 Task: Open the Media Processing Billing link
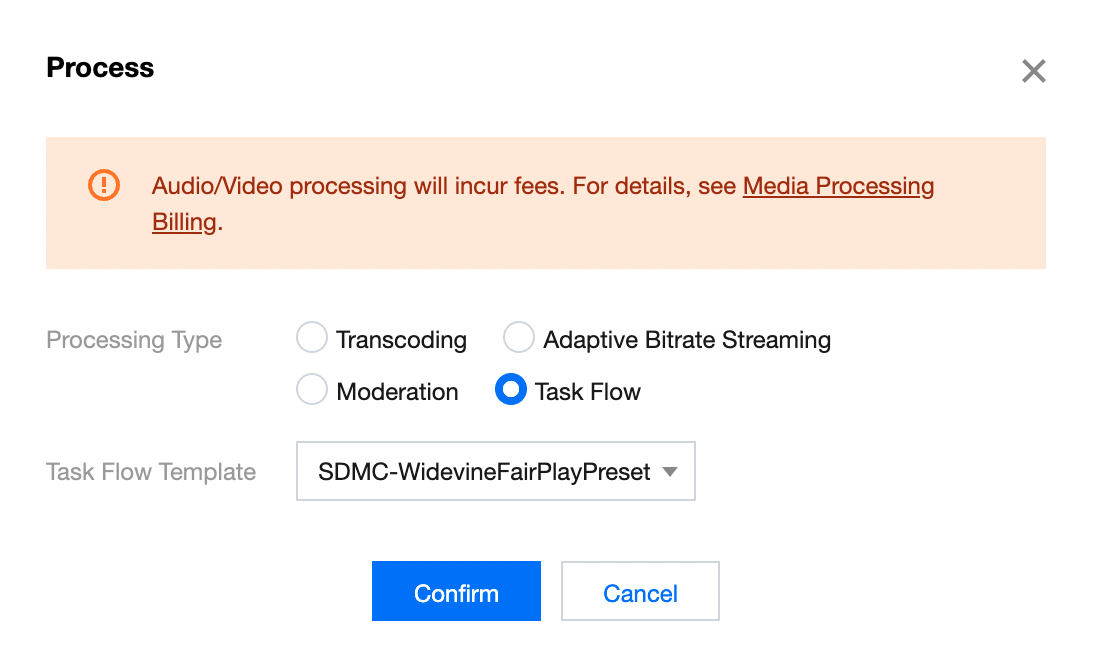[x=838, y=186]
